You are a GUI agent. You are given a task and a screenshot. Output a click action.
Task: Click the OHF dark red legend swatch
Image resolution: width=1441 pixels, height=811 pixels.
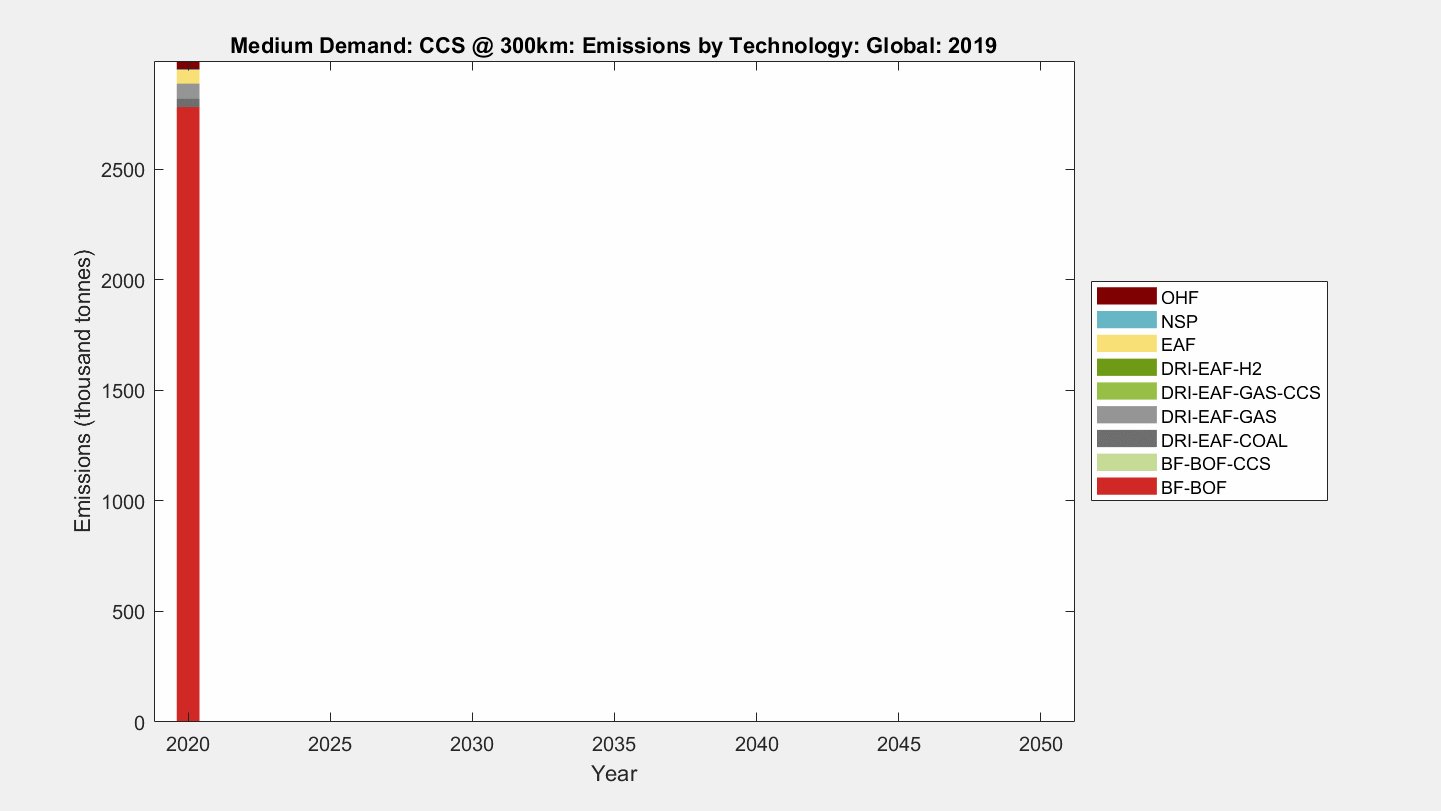[x=1126, y=297]
